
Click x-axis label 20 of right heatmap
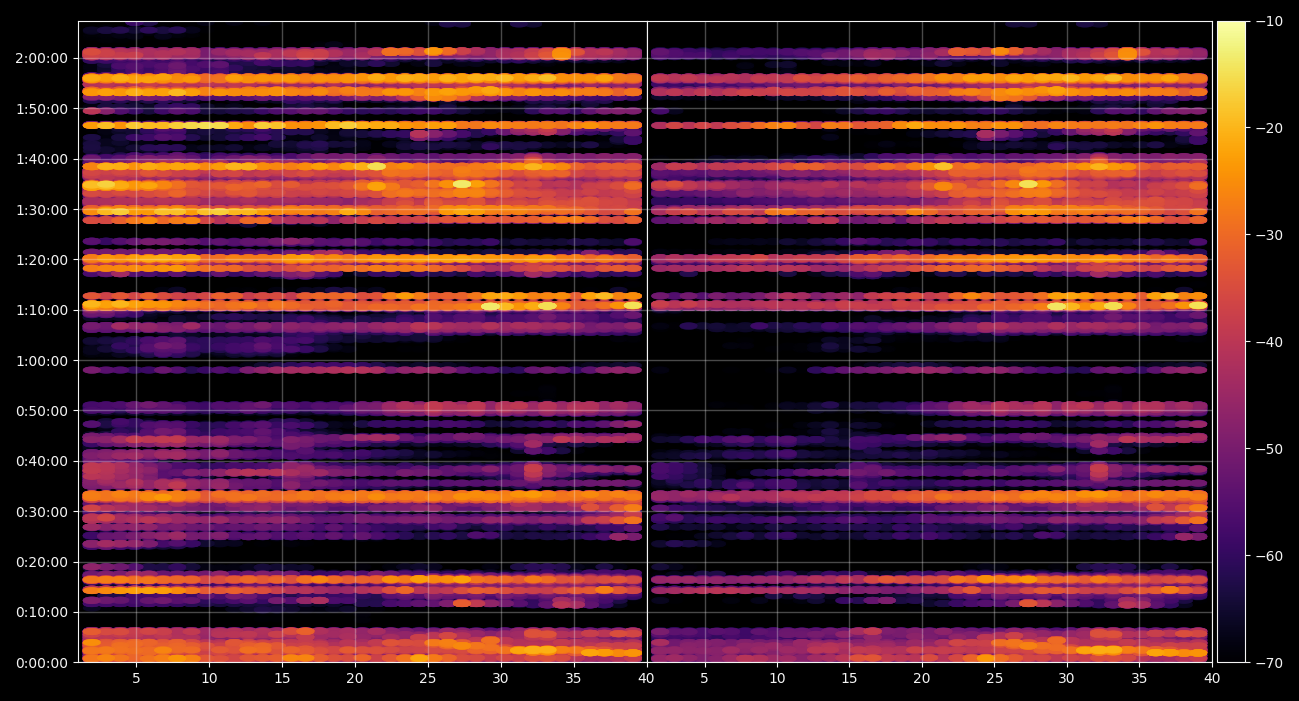tap(922, 679)
